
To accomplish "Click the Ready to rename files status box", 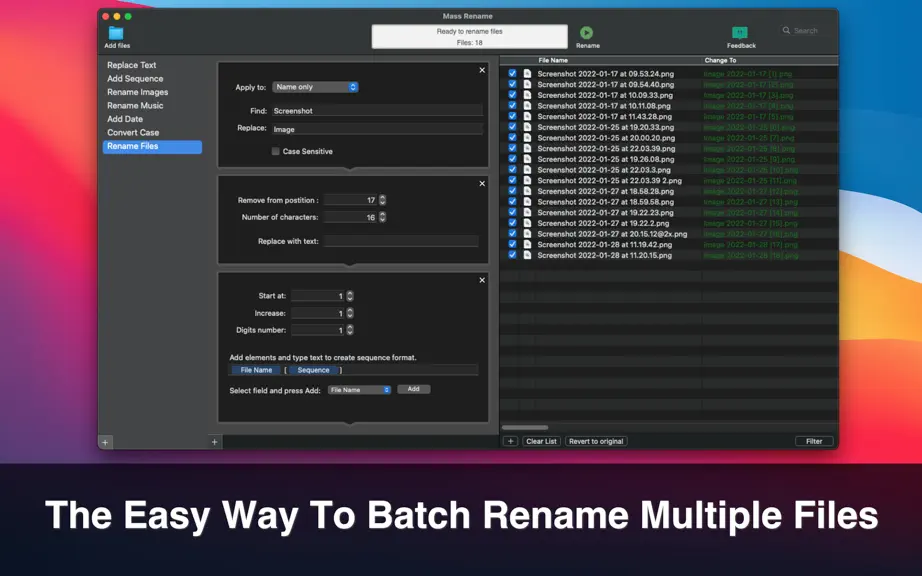I will coord(469,36).
